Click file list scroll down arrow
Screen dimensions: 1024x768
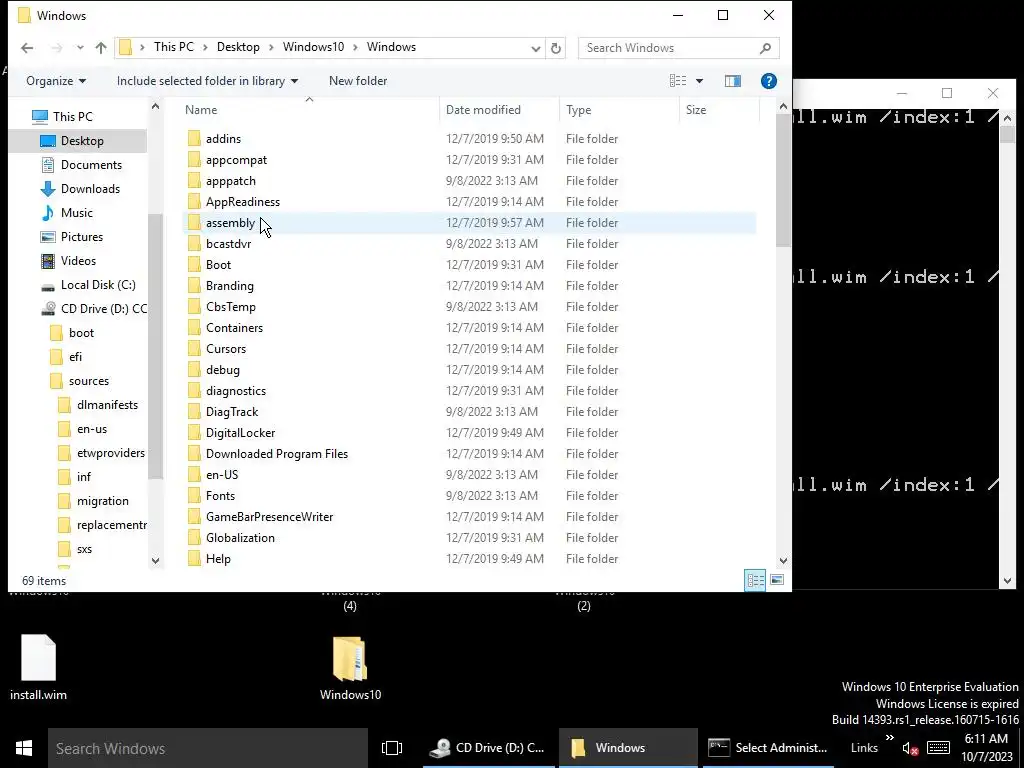(x=783, y=560)
